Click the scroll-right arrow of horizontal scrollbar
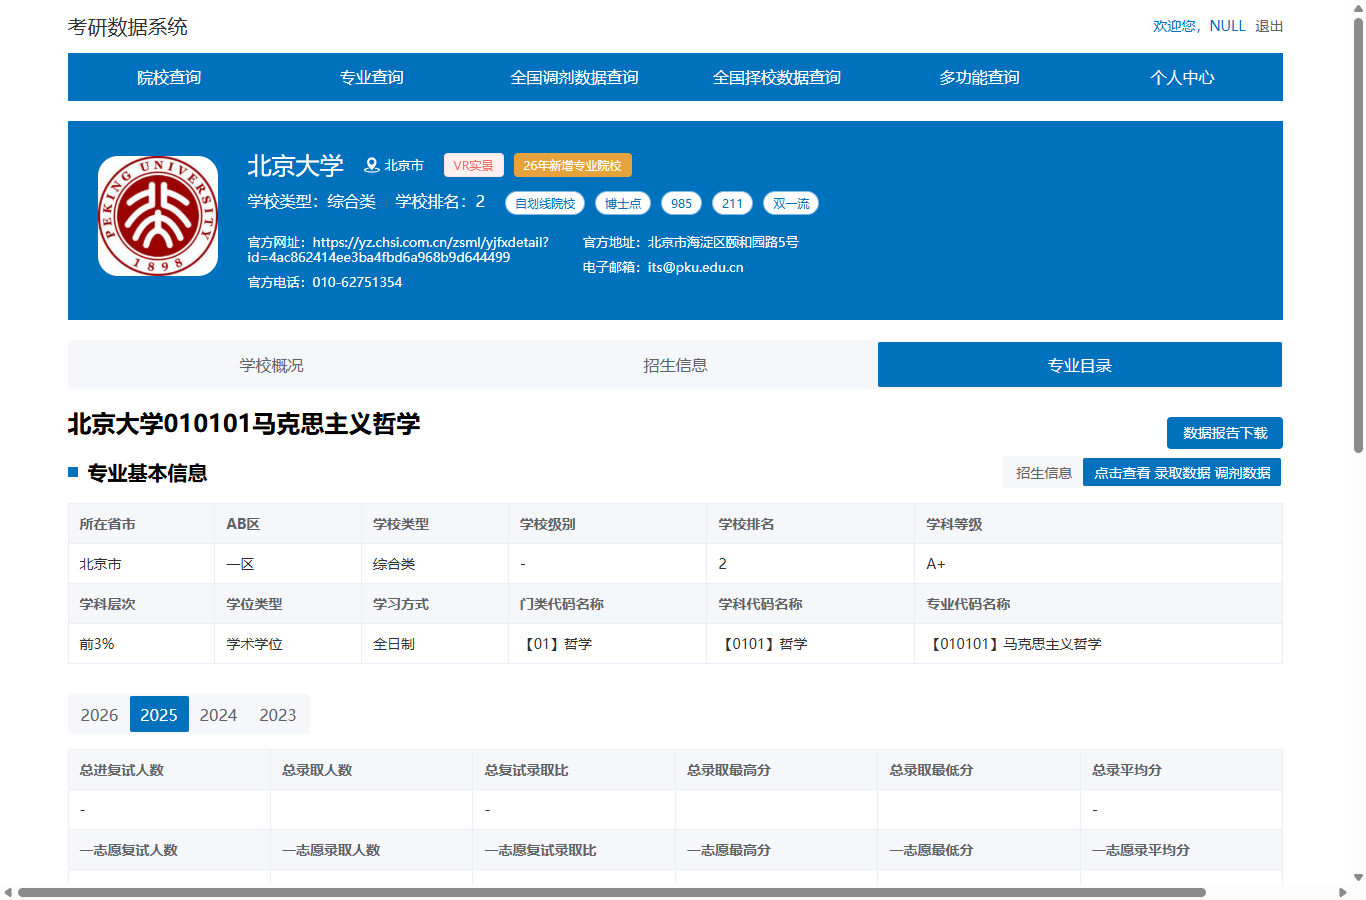Viewport: 1366px width, 900px height. click(x=1343, y=892)
